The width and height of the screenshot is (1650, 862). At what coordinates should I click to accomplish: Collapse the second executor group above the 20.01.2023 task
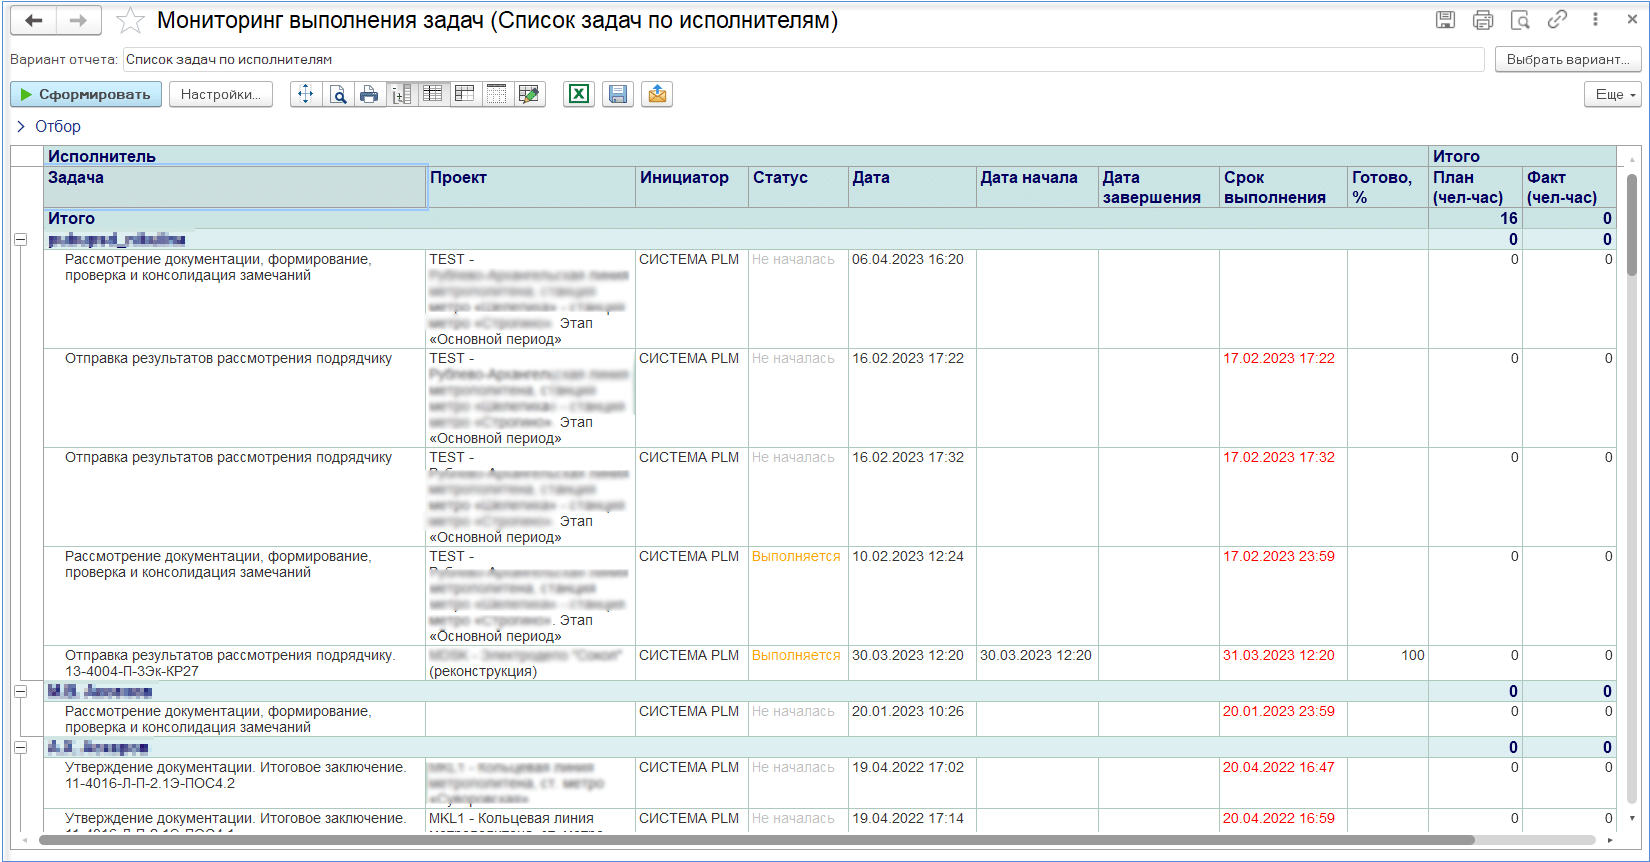point(20,691)
